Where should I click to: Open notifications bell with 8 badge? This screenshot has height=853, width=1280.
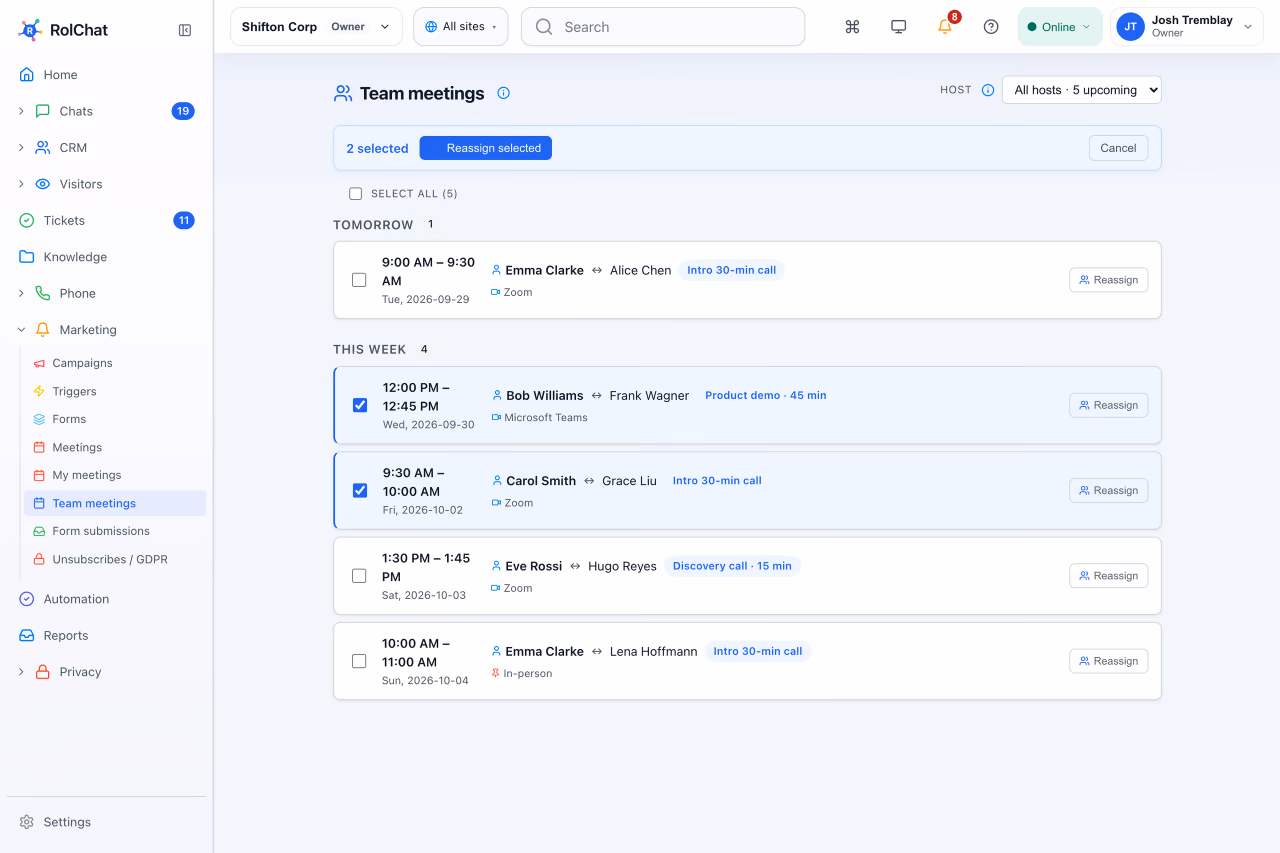tap(945, 27)
